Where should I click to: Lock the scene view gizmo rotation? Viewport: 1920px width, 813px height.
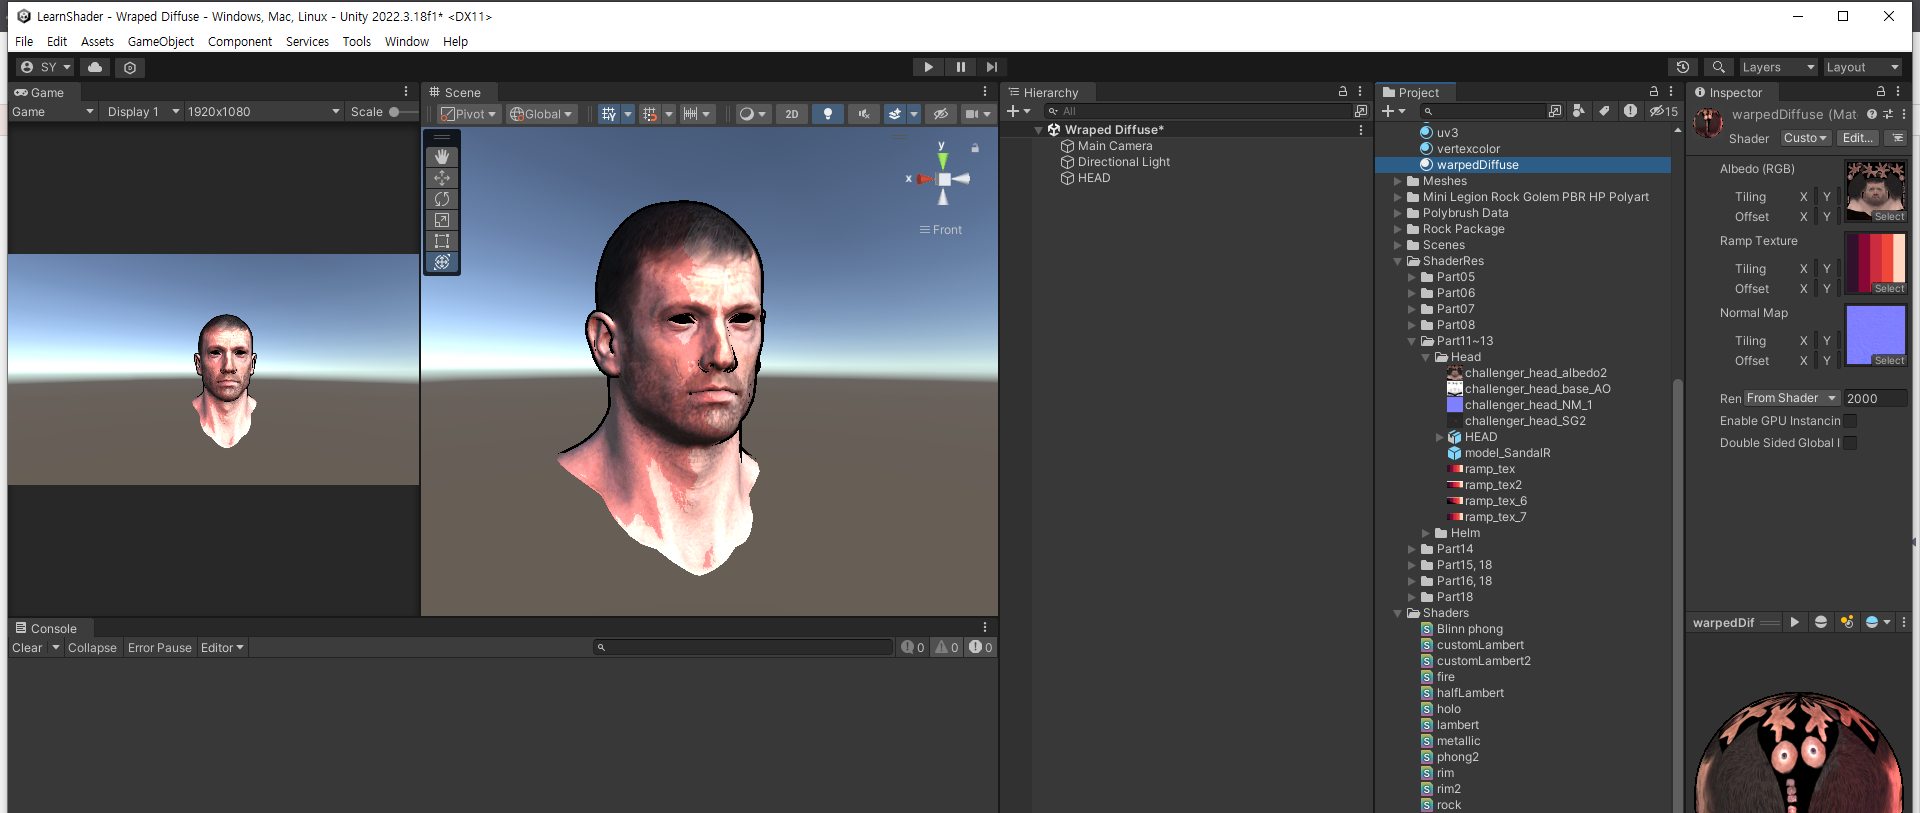pyautogui.click(x=975, y=148)
